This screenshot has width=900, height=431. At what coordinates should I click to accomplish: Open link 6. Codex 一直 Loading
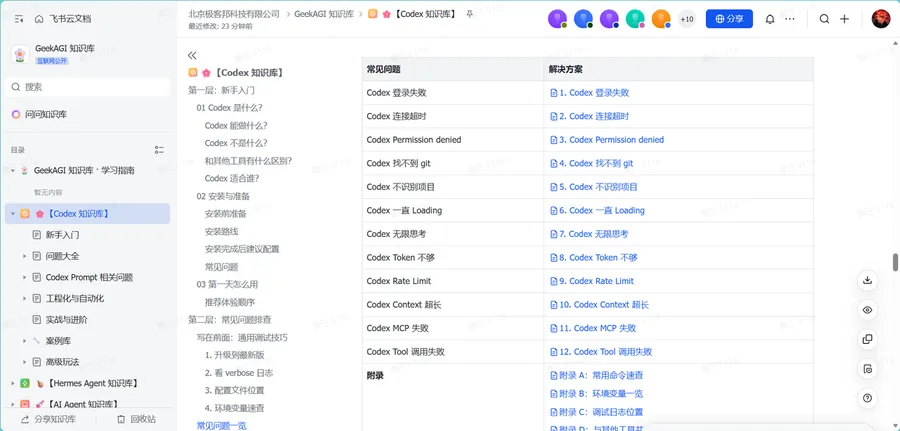(602, 210)
